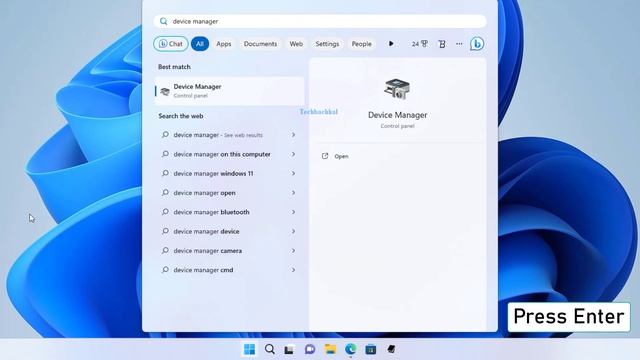
Task: Expand chevron for 'windows 11' row
Action: coord(293,173)
